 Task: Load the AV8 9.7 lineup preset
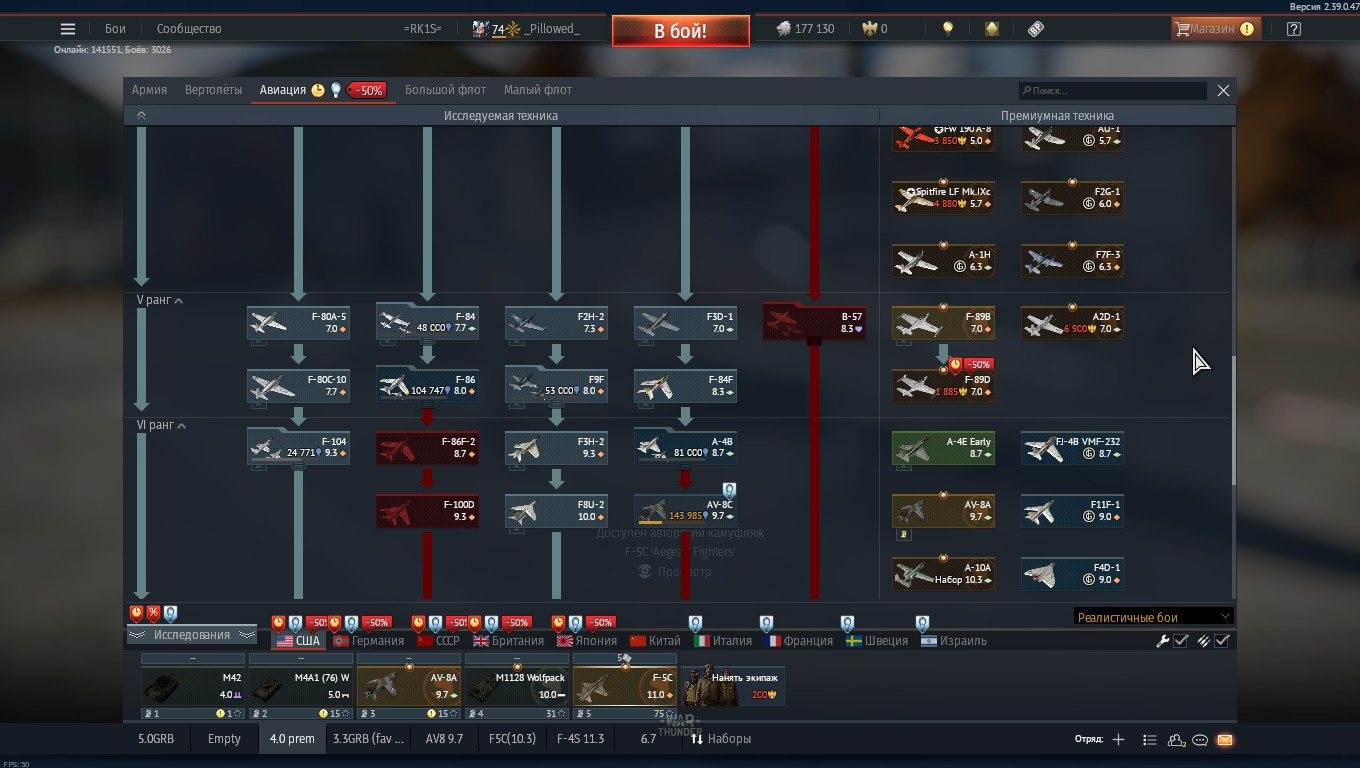click(444, 739)
